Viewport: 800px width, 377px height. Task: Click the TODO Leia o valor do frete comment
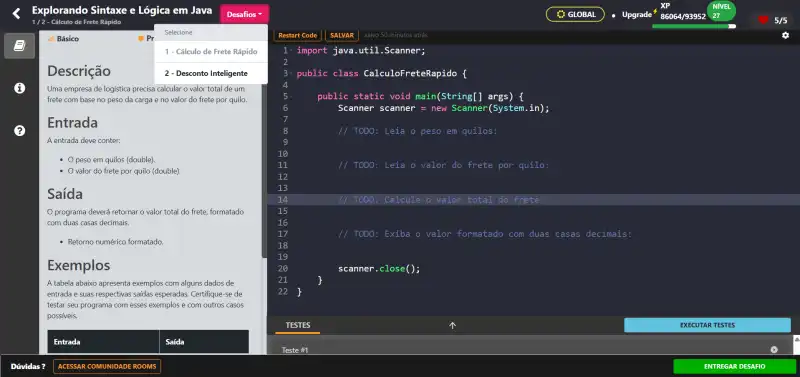(x=443, y=165)
